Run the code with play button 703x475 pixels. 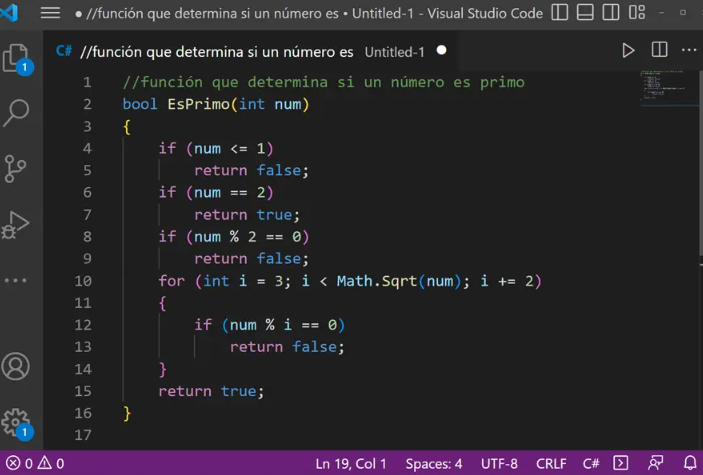click(628, 50)
